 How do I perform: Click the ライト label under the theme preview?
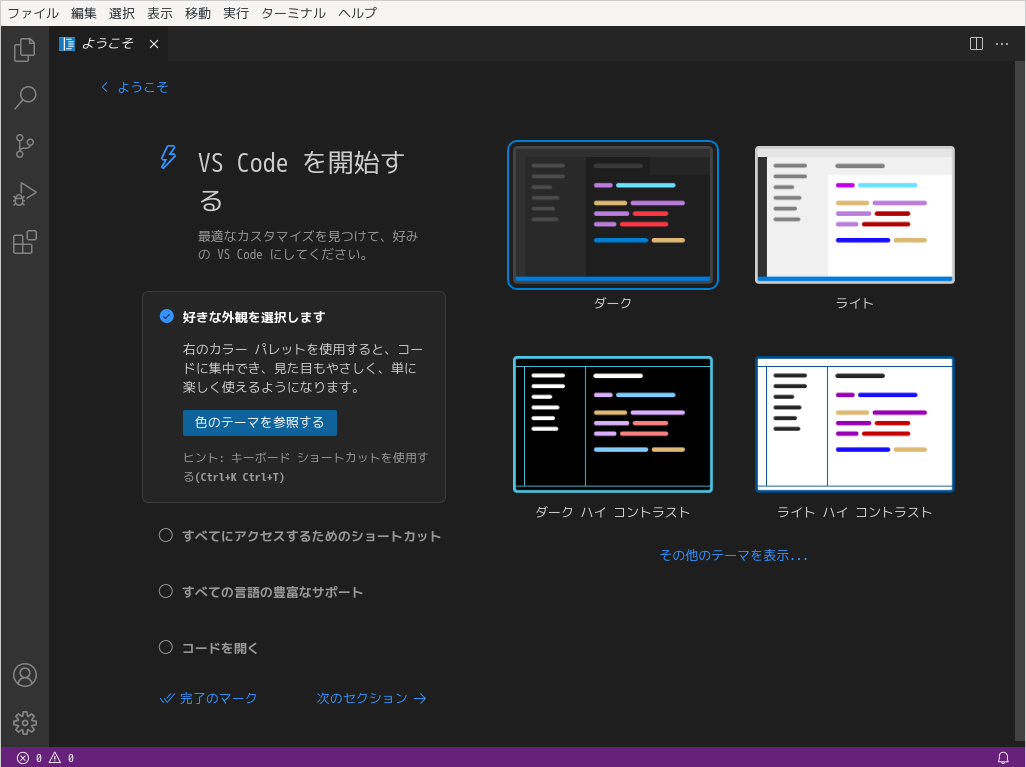(855, 303)
